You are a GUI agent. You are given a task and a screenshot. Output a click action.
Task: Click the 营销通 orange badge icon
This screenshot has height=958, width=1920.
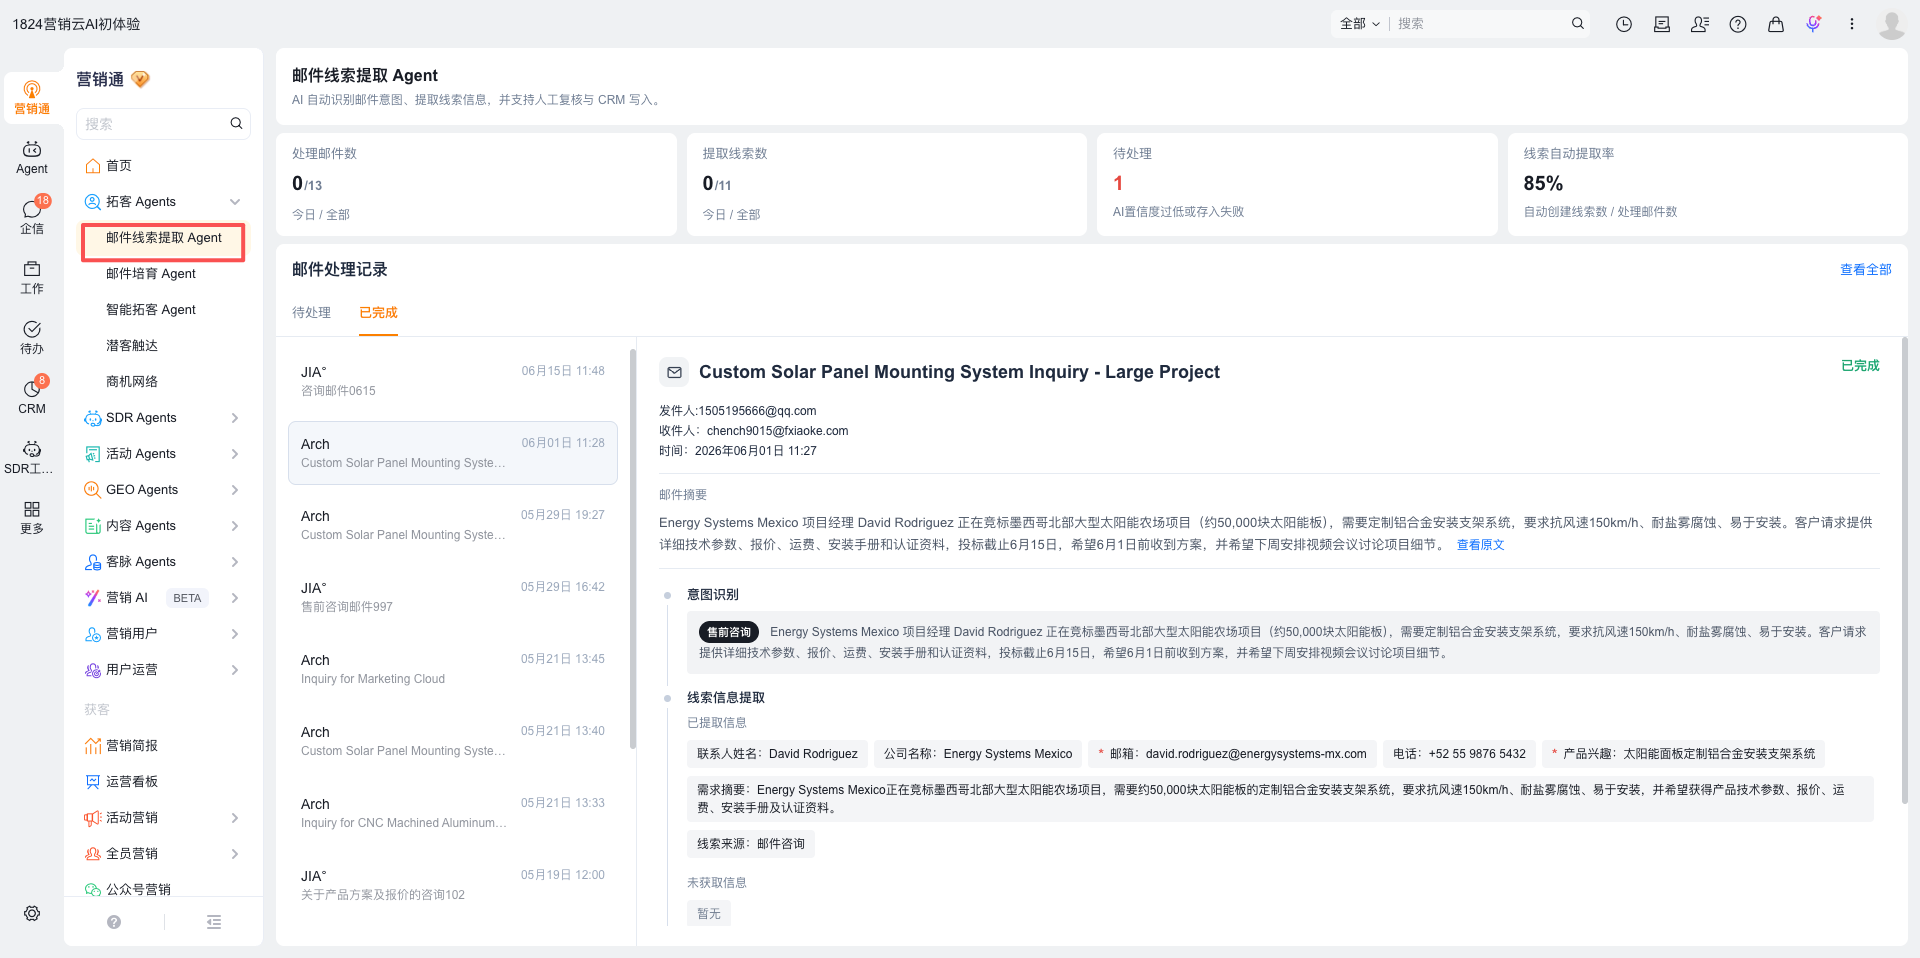pos(141,79)
